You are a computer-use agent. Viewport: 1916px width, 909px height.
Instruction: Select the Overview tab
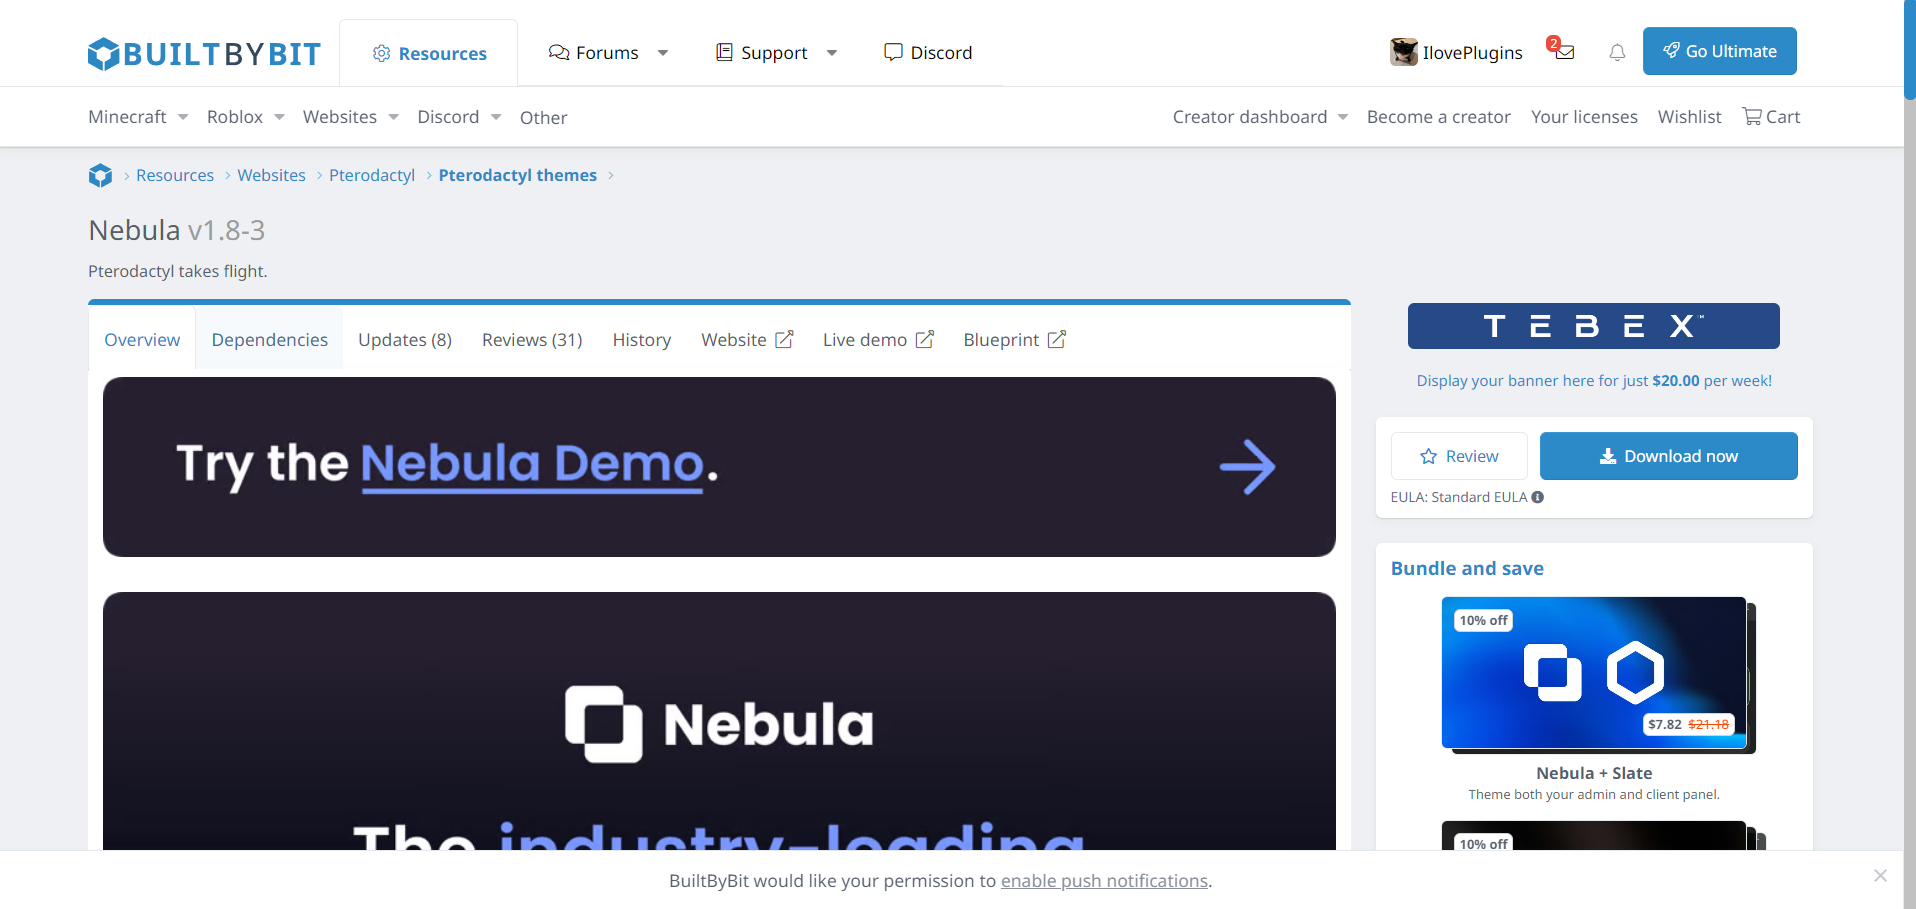[x=142, y=340]
